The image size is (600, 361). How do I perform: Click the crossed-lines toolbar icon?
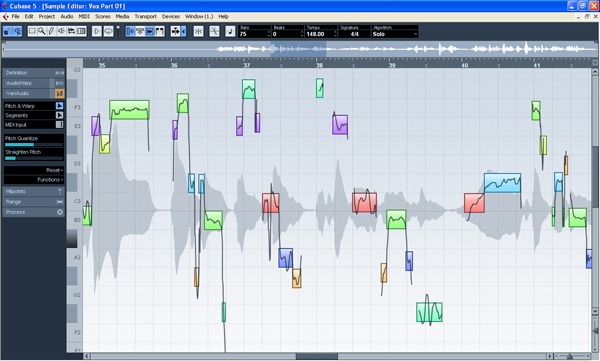(x=214, y=31)
